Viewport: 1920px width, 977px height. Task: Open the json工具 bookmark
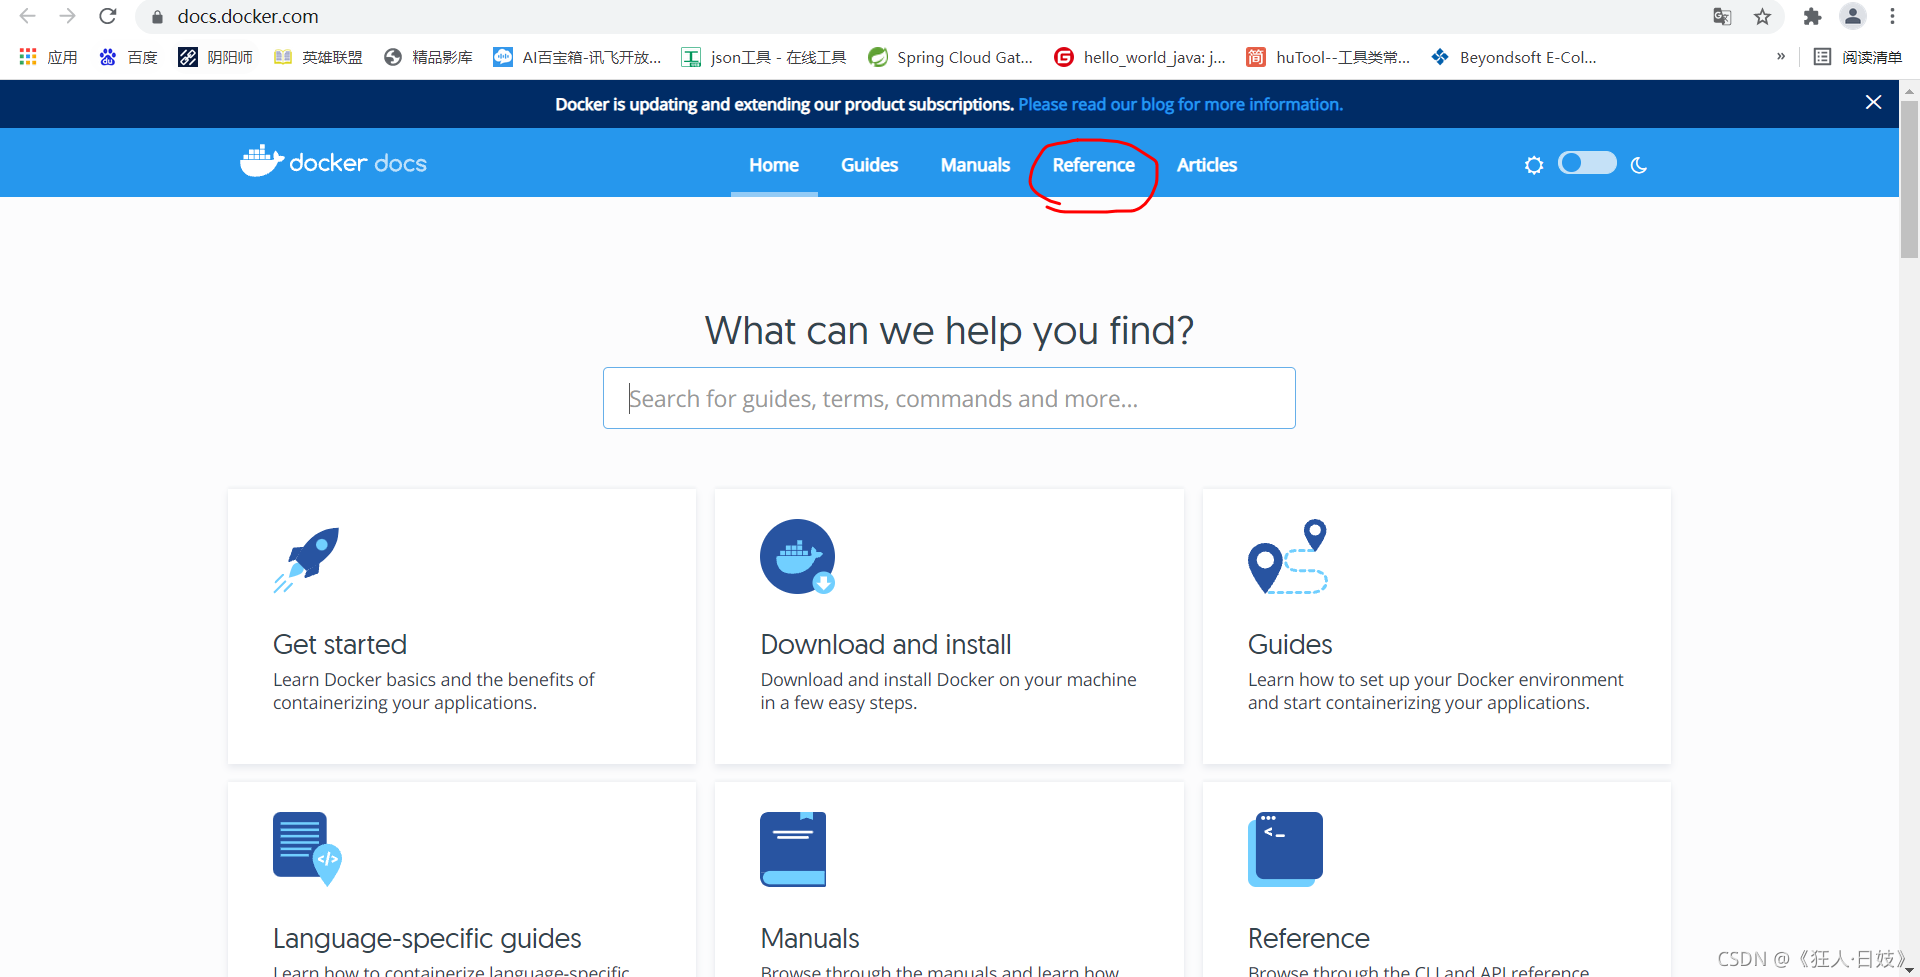(764, 57)
